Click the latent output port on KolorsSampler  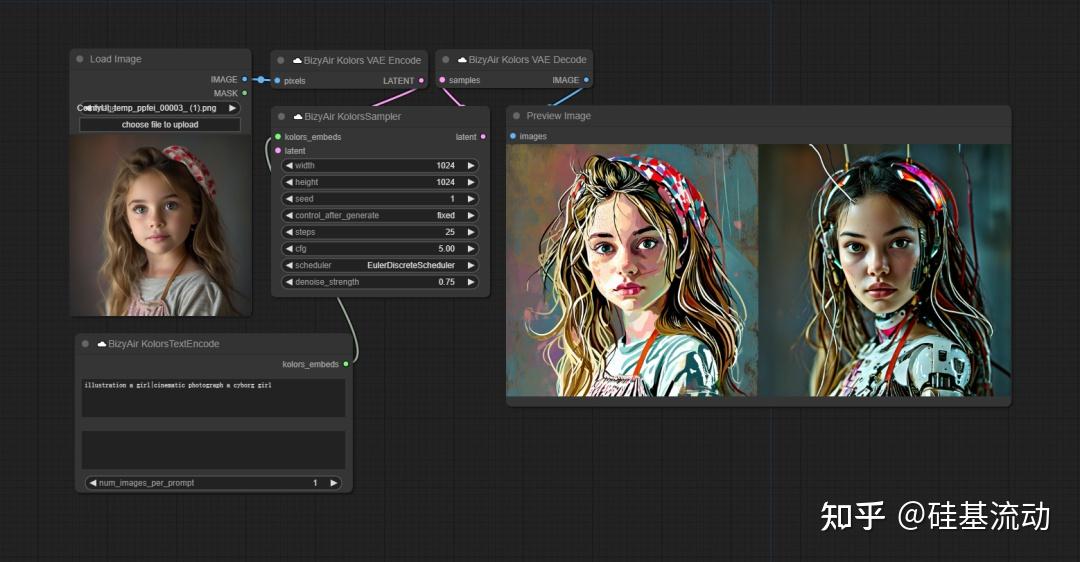[483, 137]
